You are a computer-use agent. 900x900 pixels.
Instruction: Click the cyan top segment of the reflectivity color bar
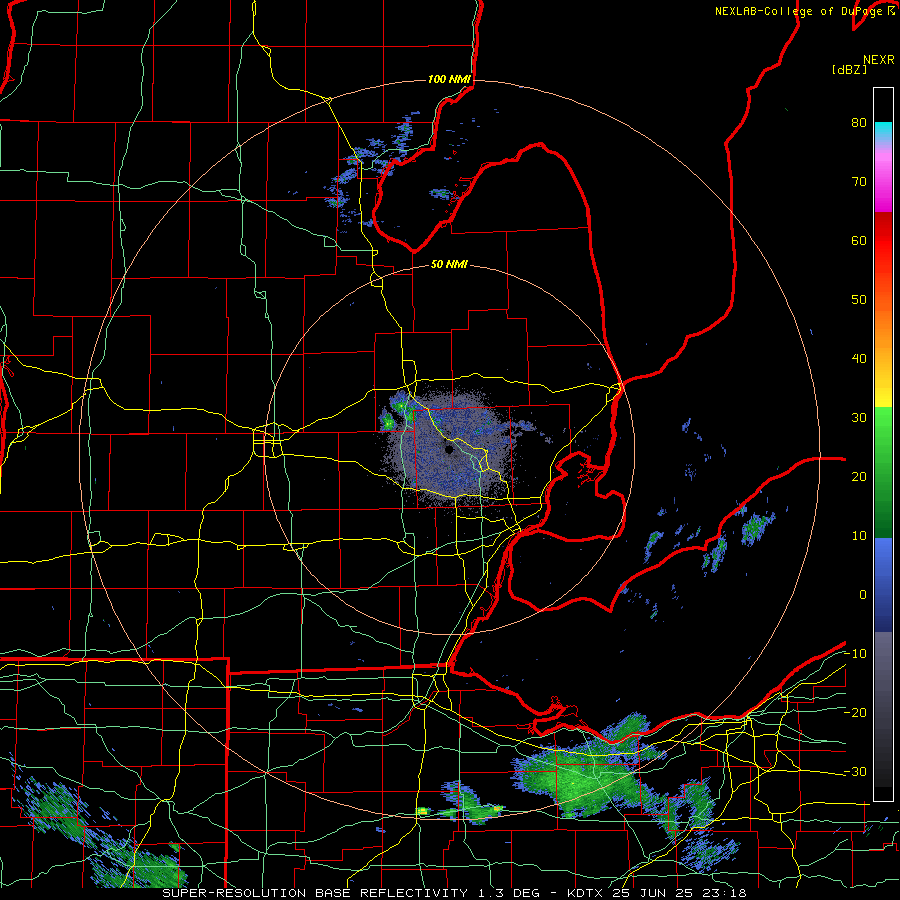tap(883, 132)
